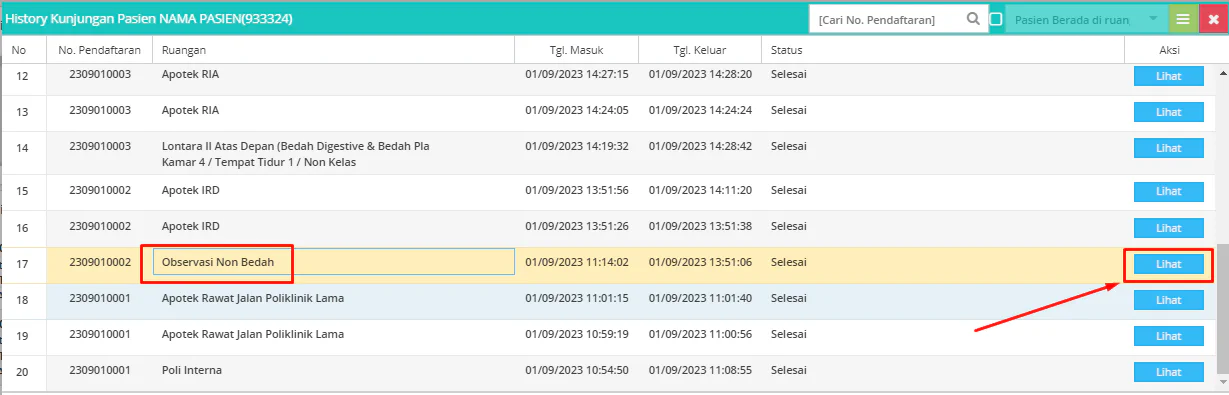The width and height of the screenshot is (1229, 395).
Task: Click Lihat for Lontara II Atas Depan row
Action: coord(1168,148)
